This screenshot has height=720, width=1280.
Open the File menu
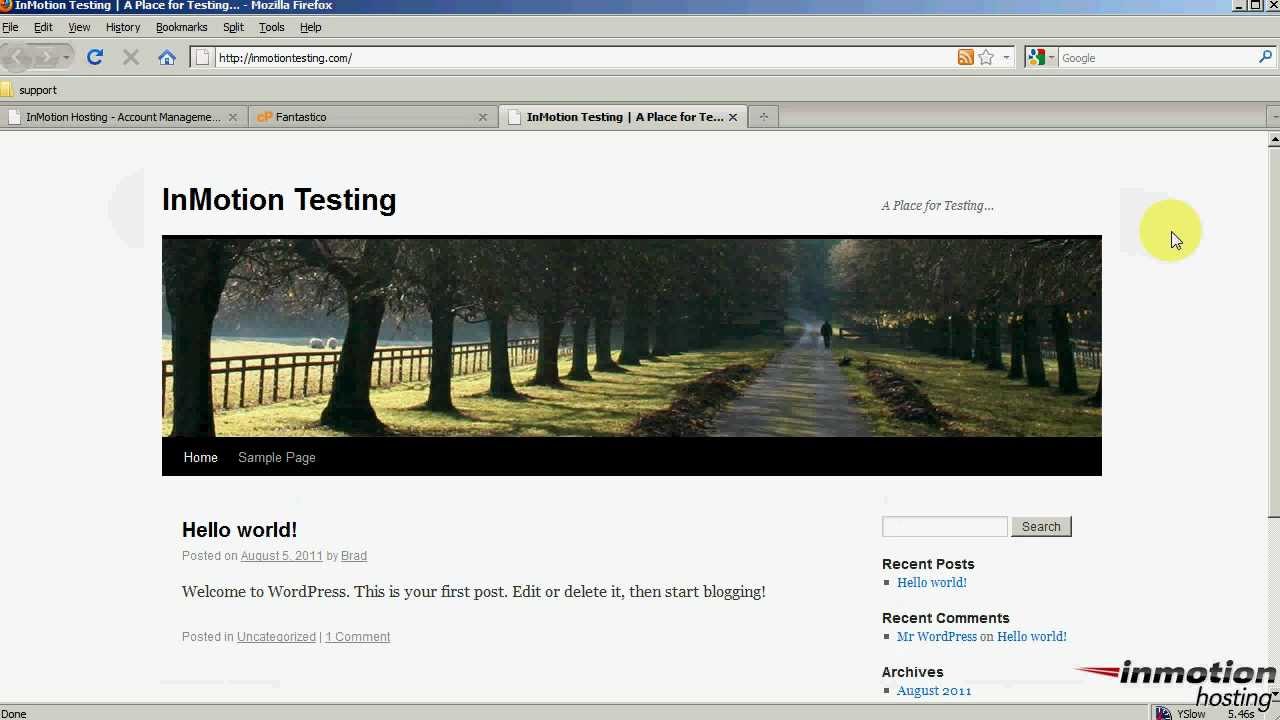click(x=10, y=27)
